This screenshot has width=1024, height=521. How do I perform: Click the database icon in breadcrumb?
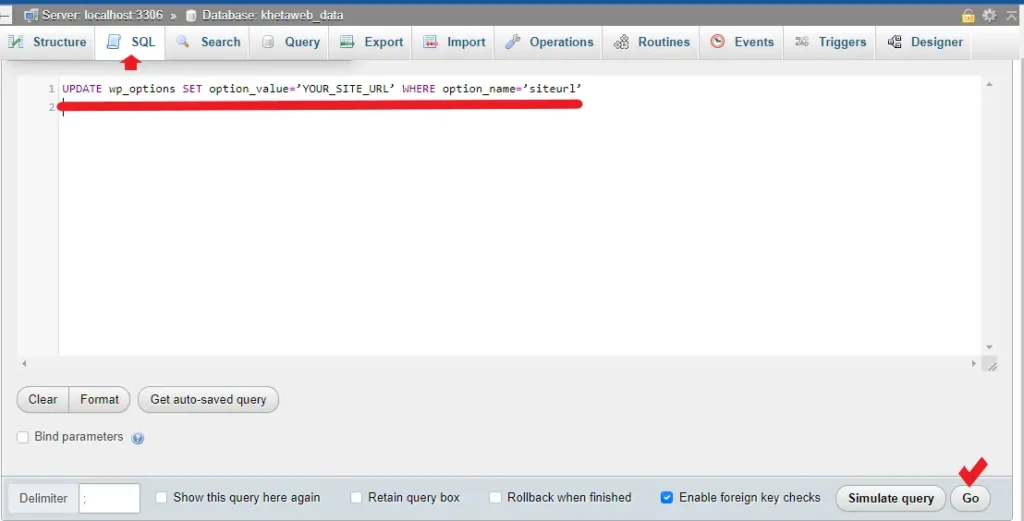click(x=191, y=15)
